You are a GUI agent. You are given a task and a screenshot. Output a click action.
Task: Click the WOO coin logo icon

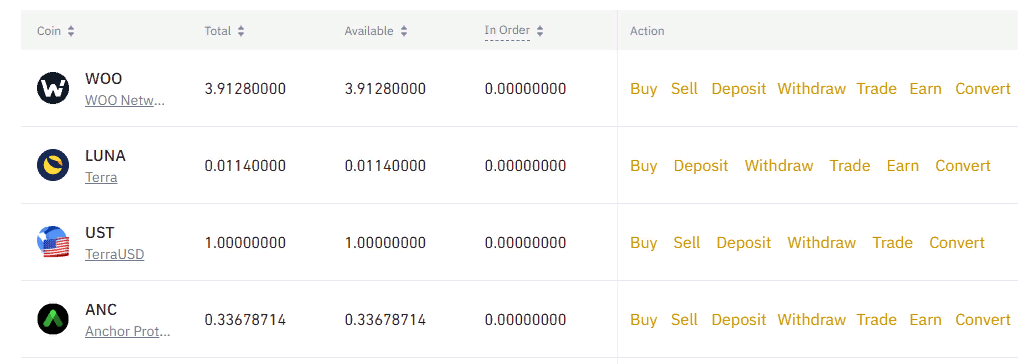click(x=53, y=89)
